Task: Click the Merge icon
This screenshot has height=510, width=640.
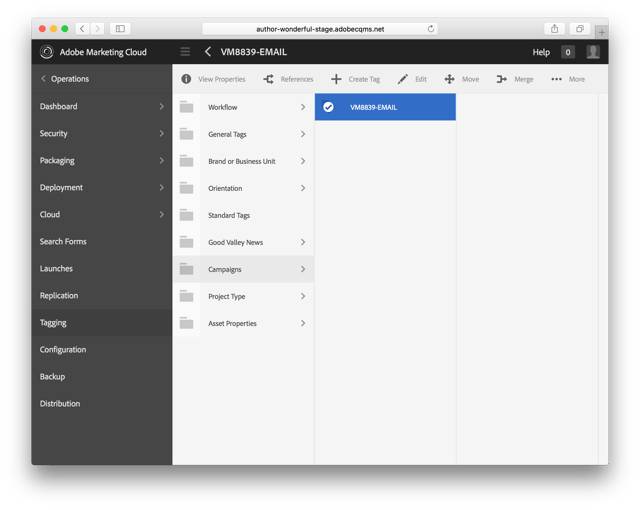Action: [502, 79]
